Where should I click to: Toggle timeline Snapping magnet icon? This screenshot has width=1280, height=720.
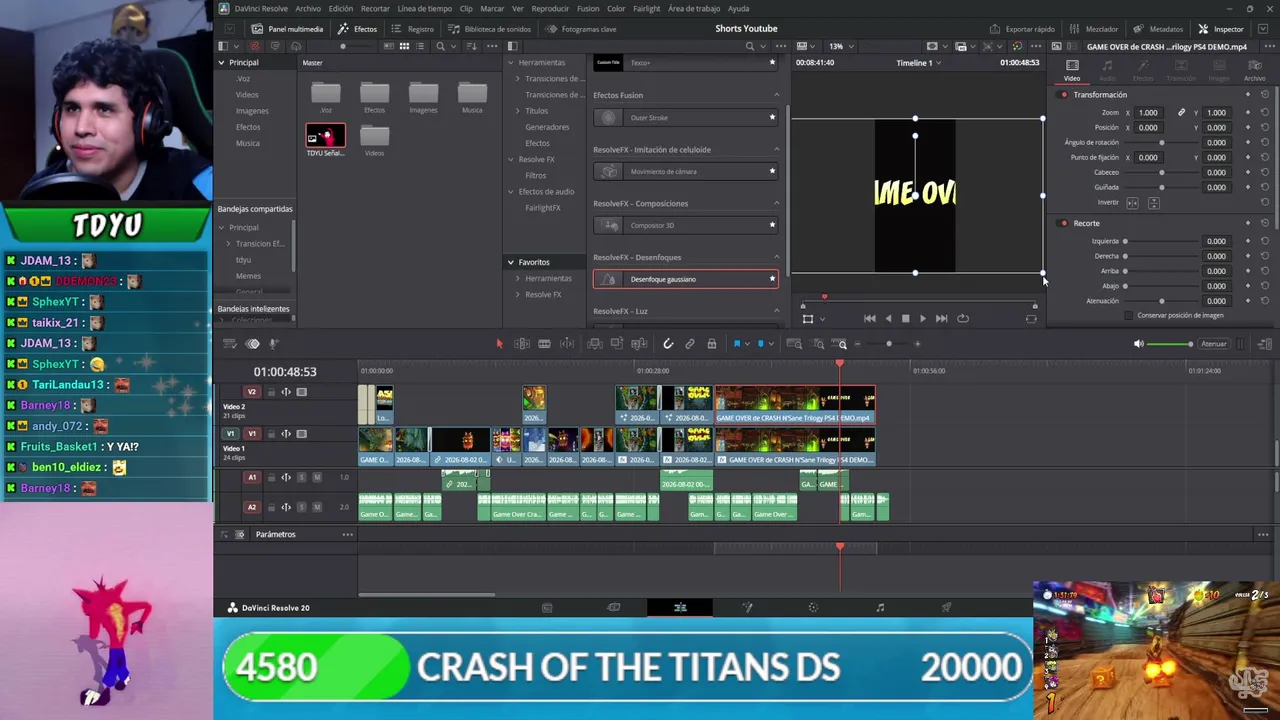[x=668, y=344]
